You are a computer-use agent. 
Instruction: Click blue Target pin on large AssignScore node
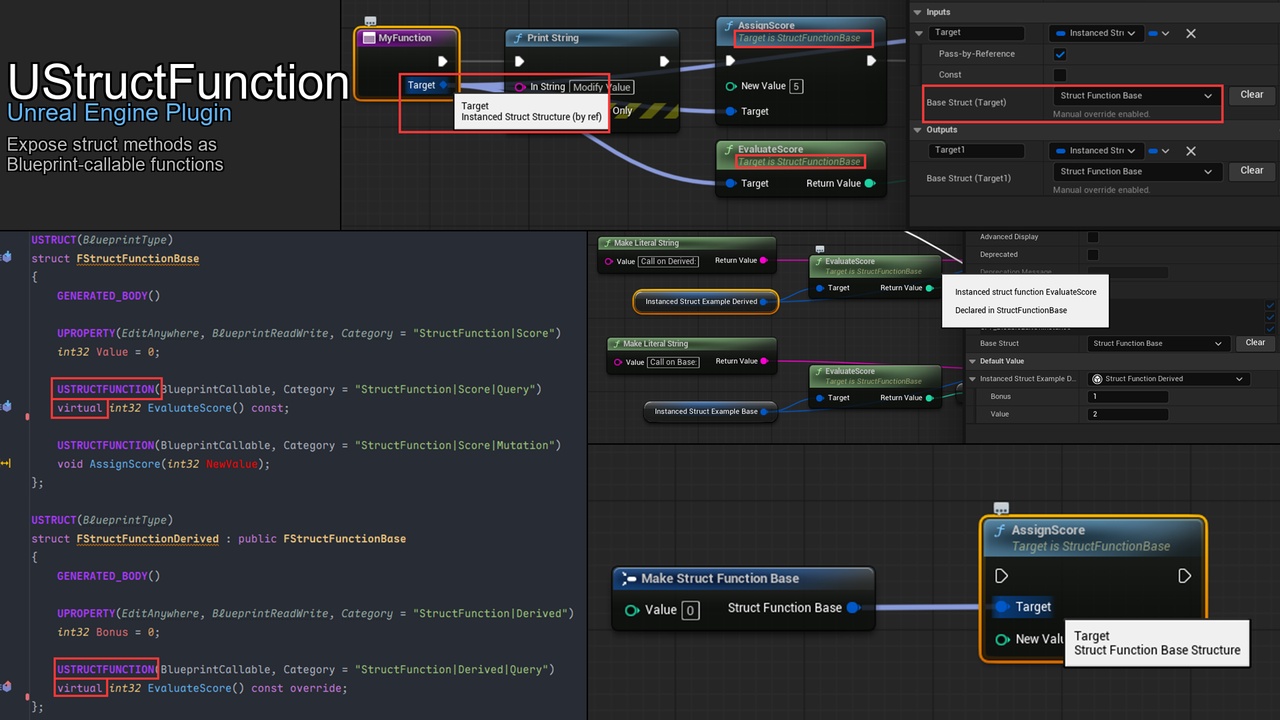tap(1002, 606)
